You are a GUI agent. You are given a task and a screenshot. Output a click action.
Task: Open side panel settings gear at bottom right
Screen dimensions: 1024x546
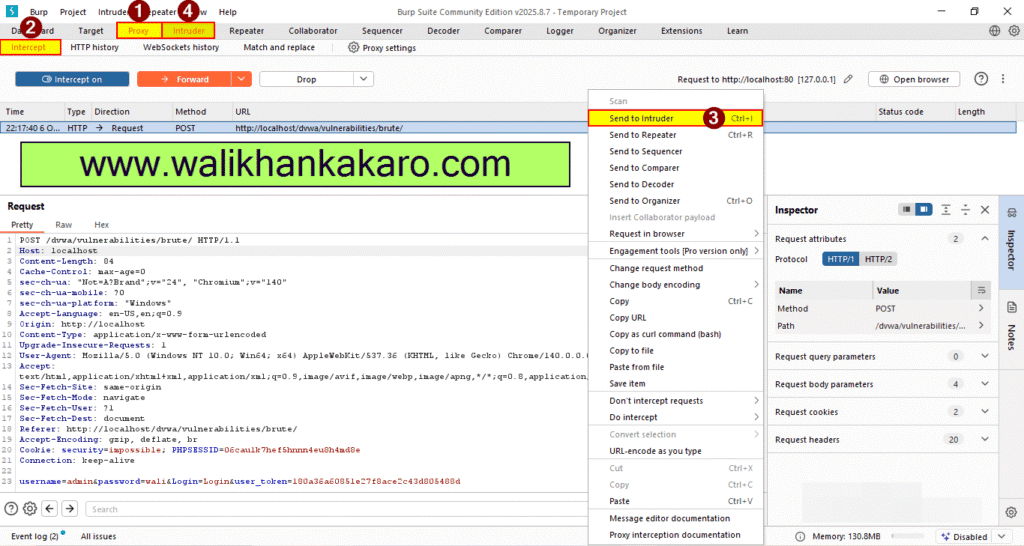click(x=1011, y=512)
